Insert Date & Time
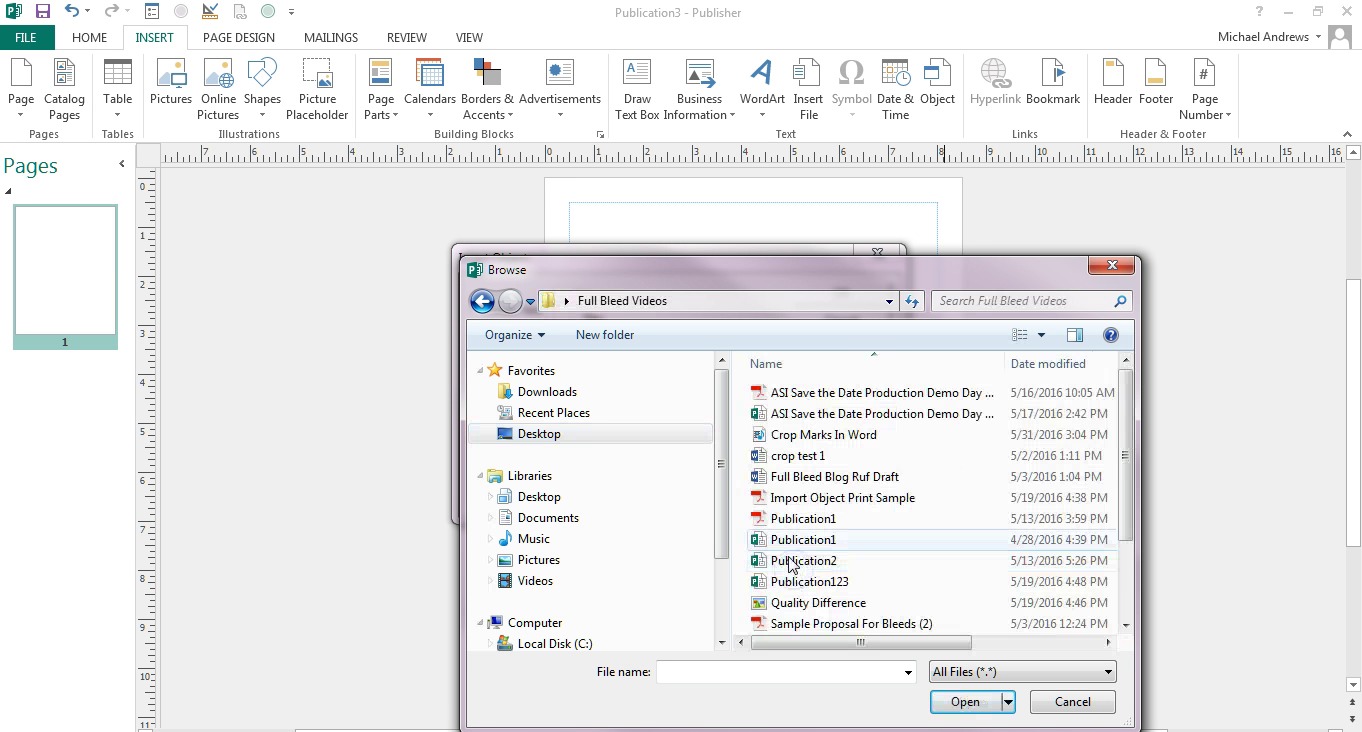 coord(895,90)
